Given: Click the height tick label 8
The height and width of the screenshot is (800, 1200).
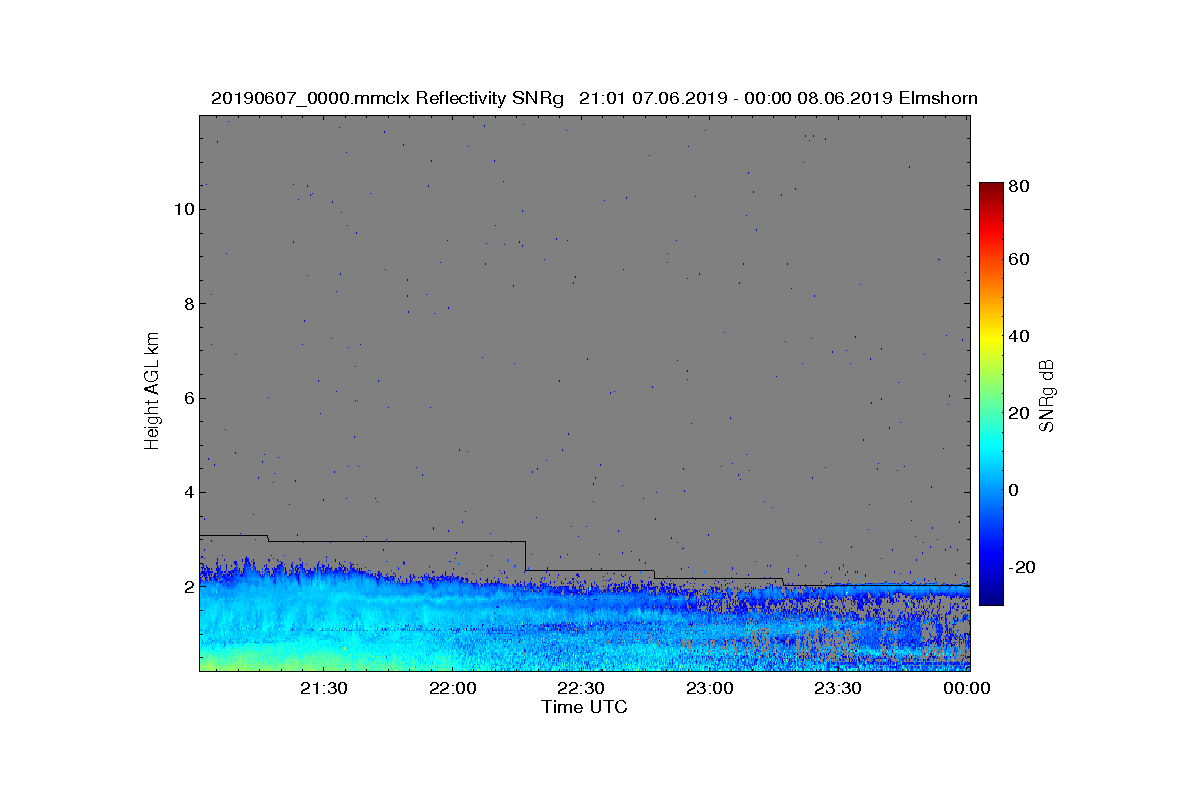Looking at the screenshot, I should coord(187,303).
